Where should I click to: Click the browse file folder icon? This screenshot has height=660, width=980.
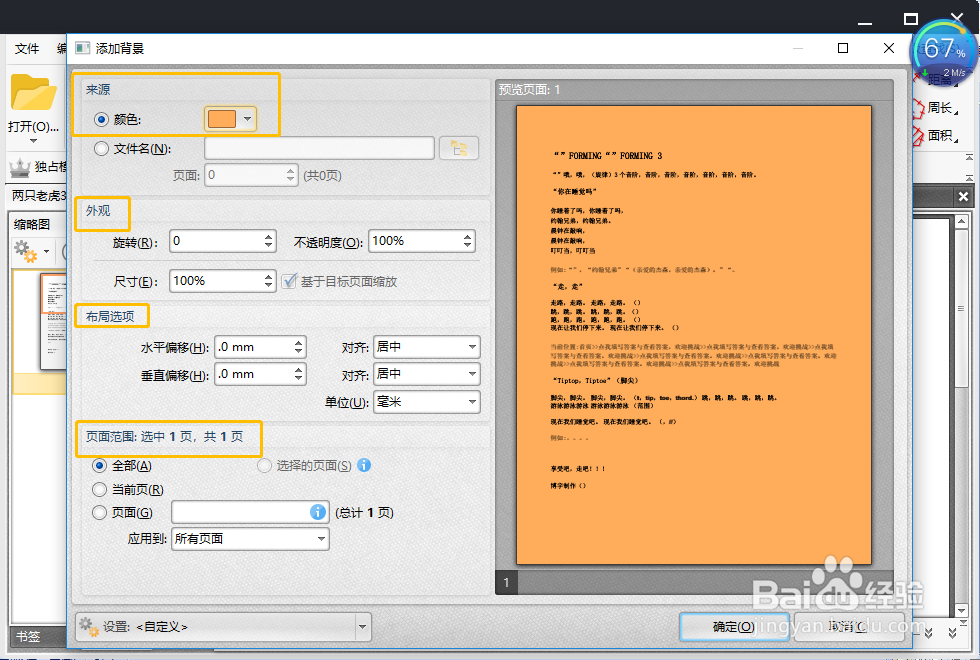click(459, 148)
